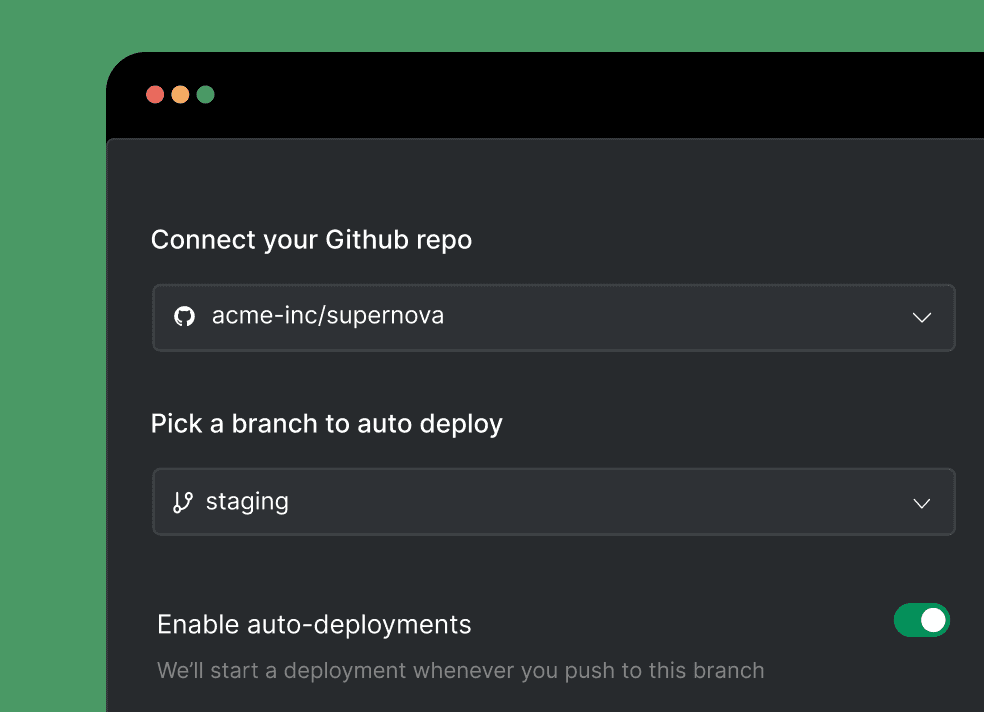Select the staging branch name text
The image size is (984, 712).
(x=247, y=502)
